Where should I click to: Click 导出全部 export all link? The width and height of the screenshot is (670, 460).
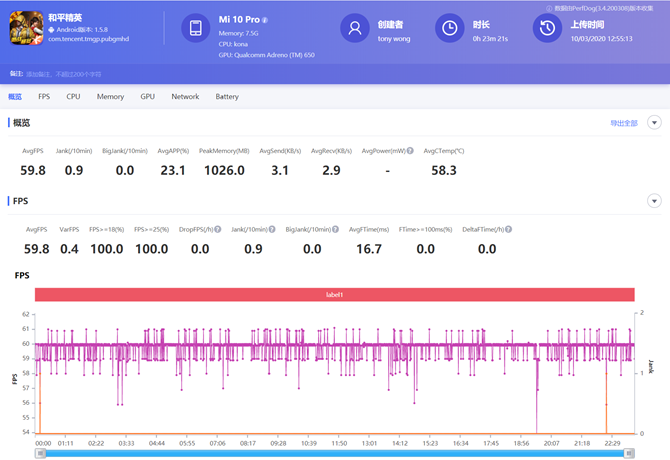click(623, 123)
